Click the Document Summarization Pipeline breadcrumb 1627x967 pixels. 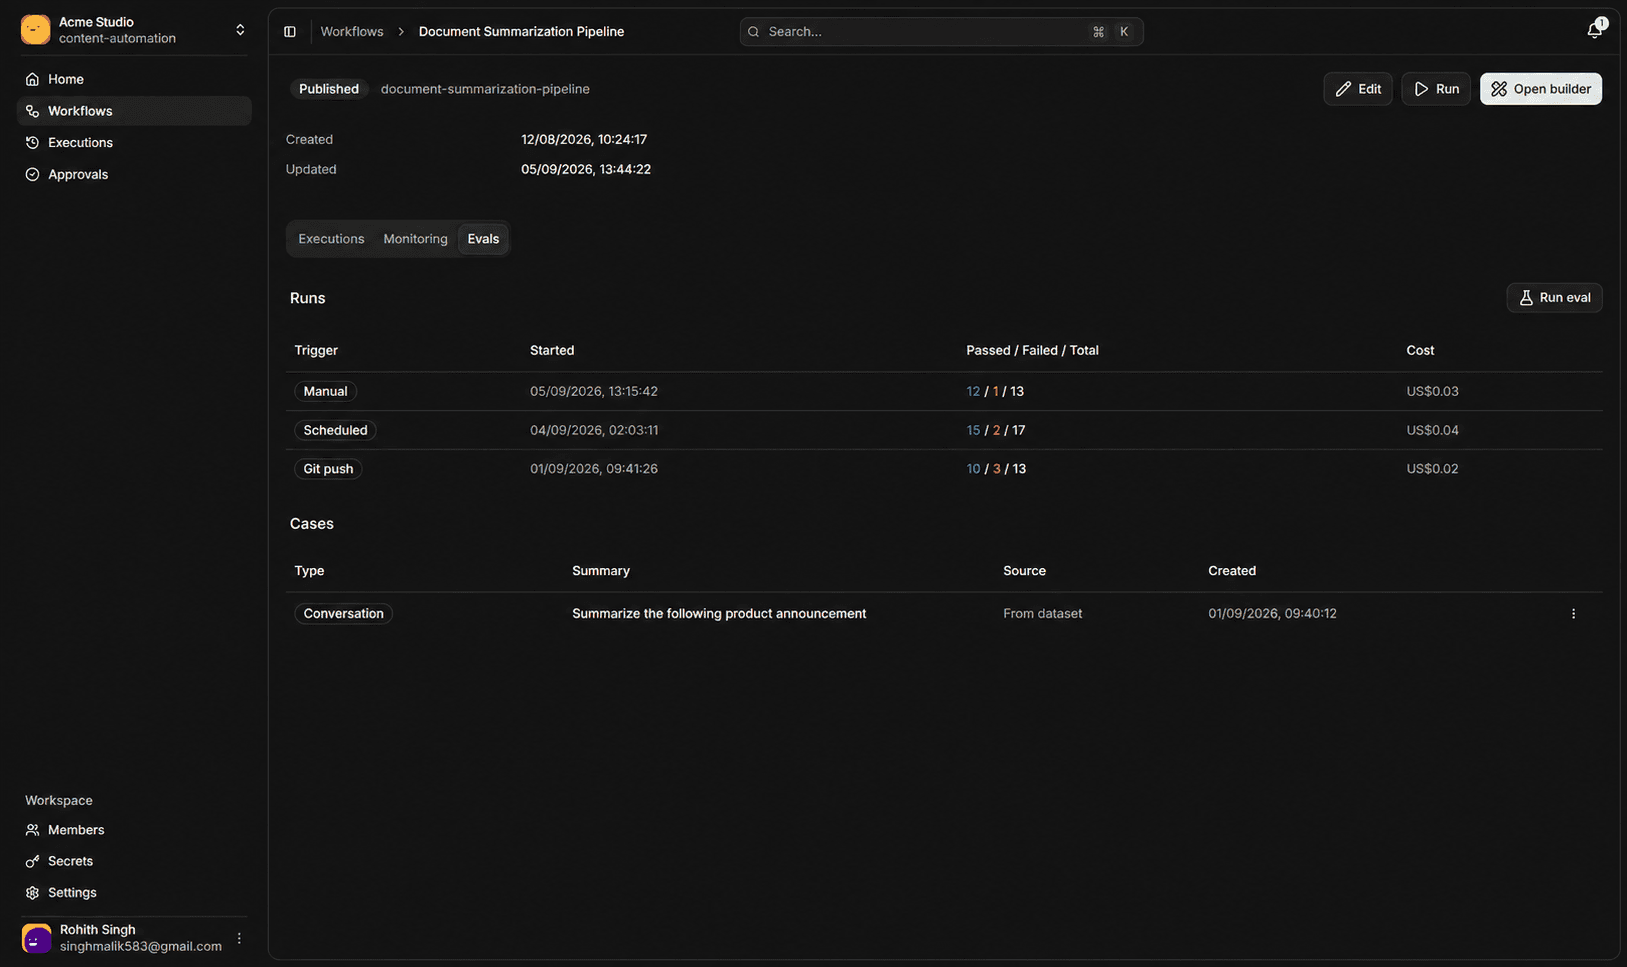[521, 32]
